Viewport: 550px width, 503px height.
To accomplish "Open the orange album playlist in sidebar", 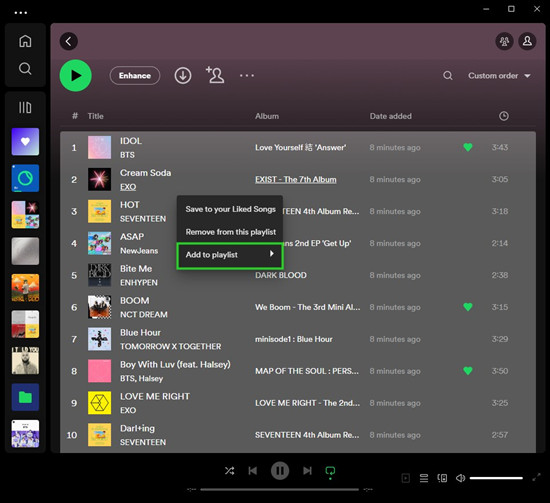I will point(25,288).
